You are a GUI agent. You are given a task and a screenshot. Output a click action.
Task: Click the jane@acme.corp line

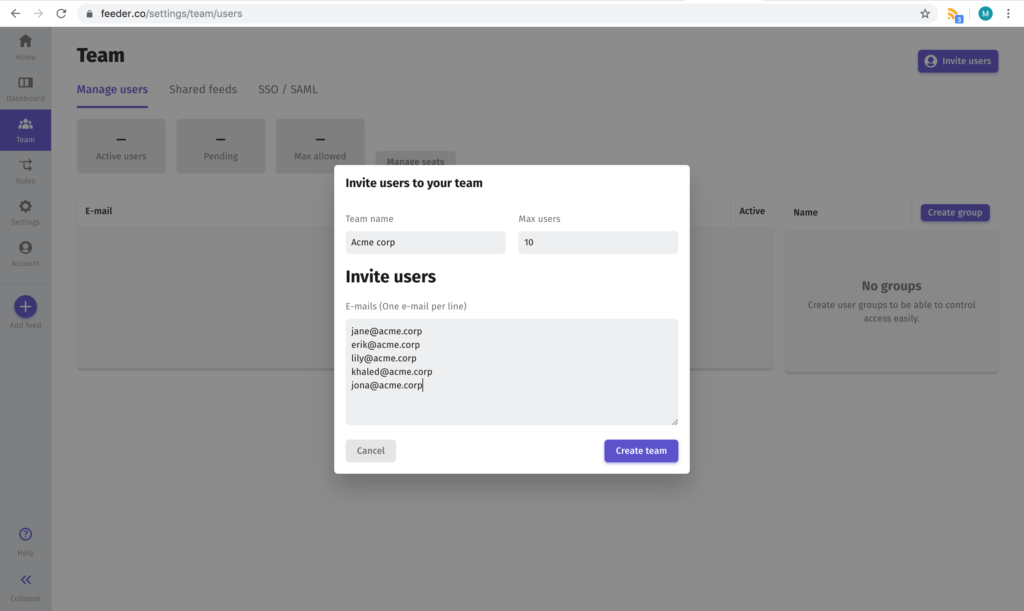pos(387,331)
